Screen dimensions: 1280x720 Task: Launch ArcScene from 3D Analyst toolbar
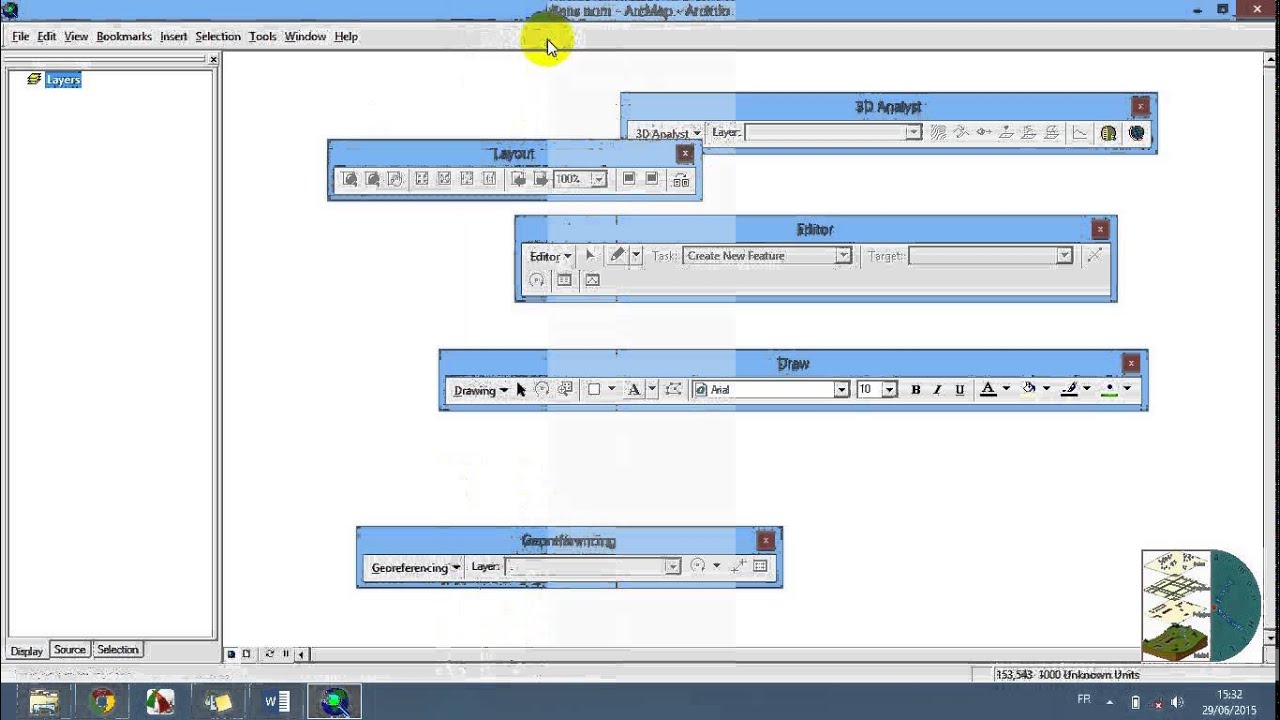[x=1108, y=132]
